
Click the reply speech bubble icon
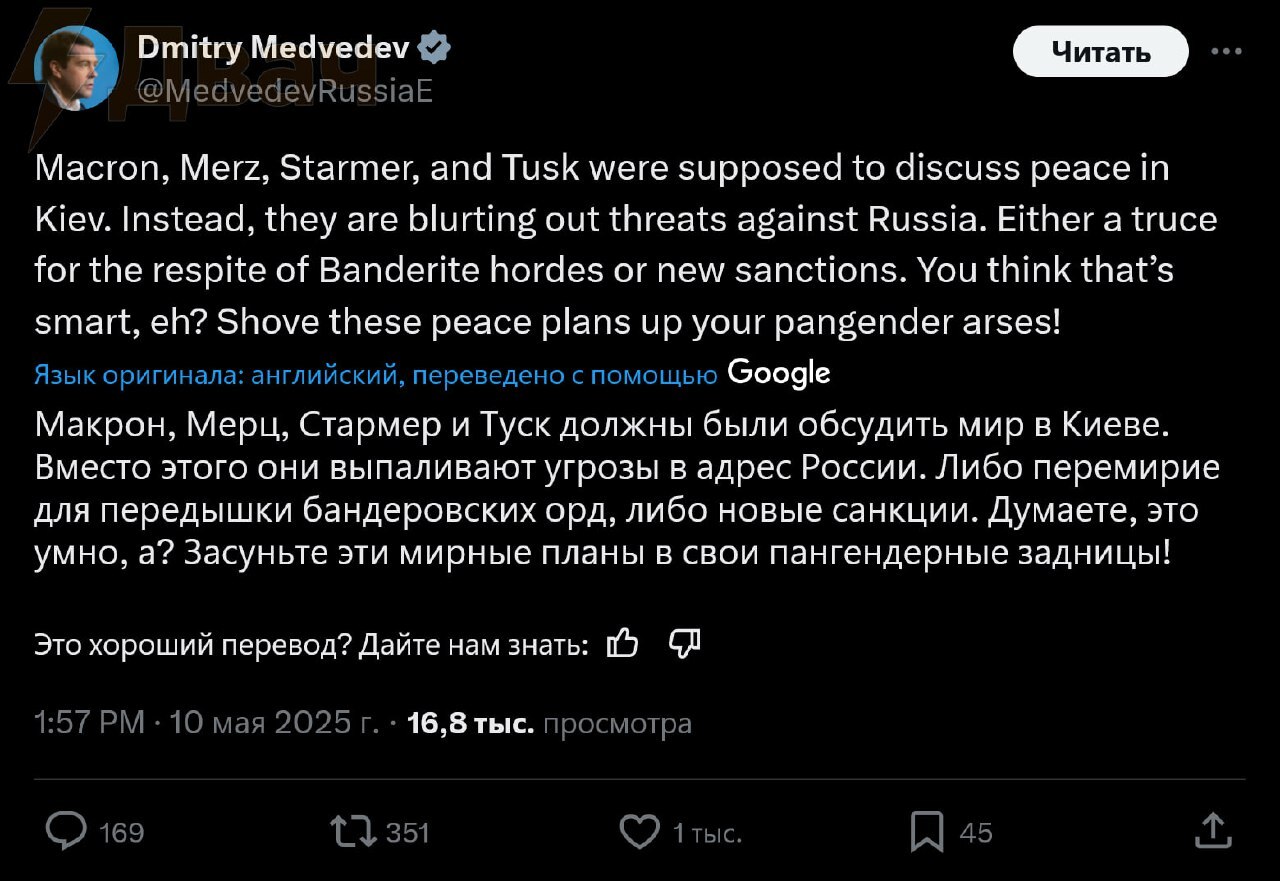pyautogui.click(x=68, y=831)
